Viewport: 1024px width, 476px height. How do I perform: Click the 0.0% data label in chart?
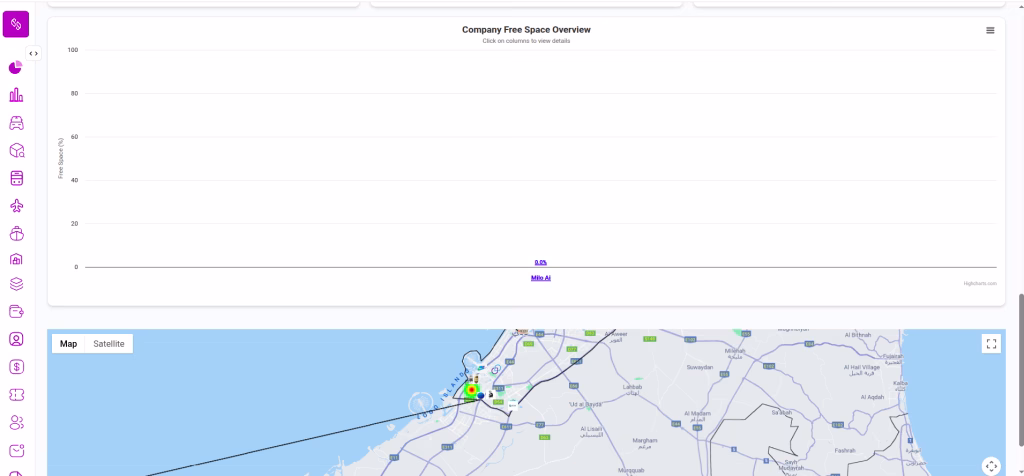pos(541,262)
